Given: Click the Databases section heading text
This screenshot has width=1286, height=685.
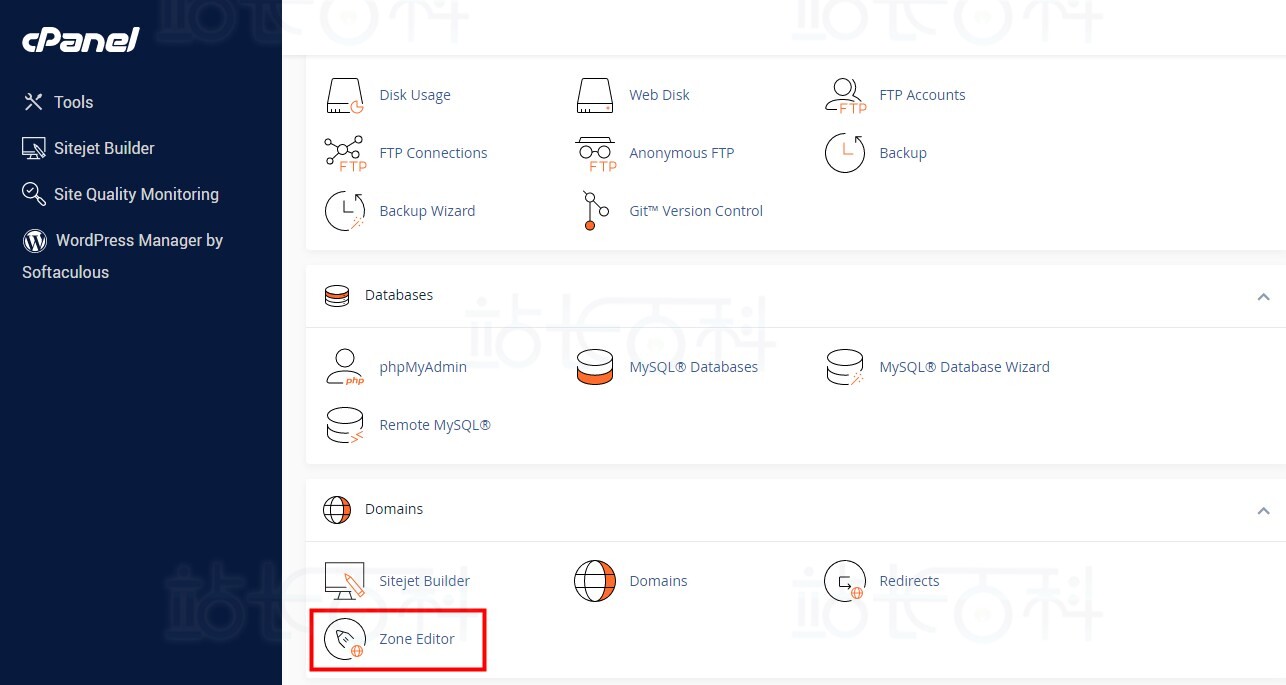Looking at the screenshot, I should [x=399, y=296].
